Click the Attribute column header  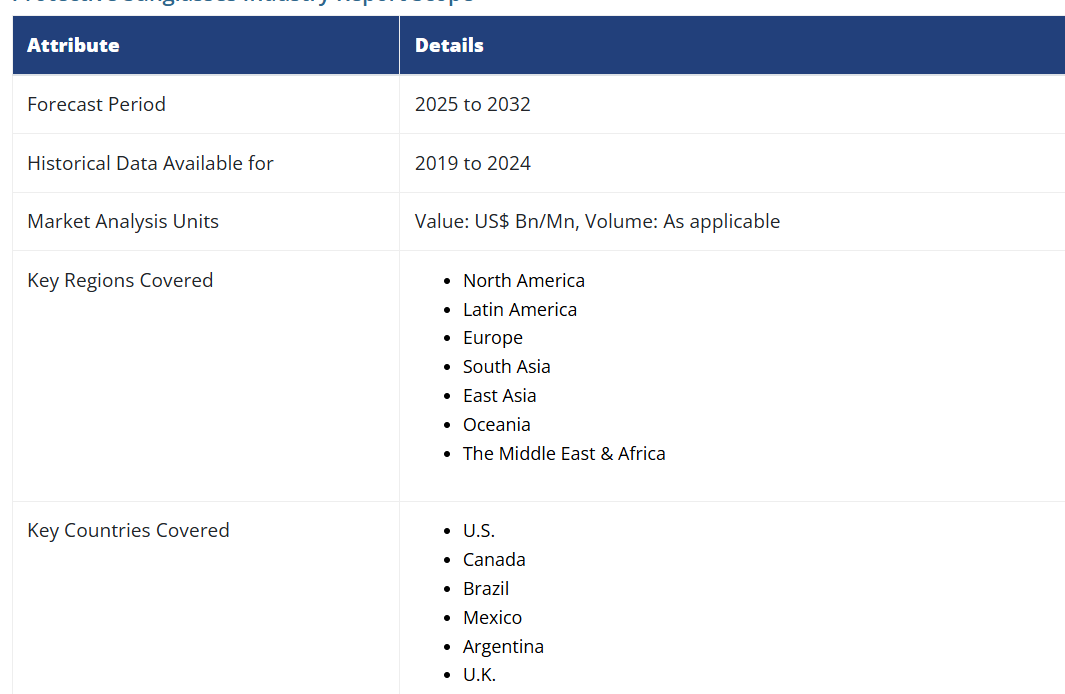click(x=73, y=46)
